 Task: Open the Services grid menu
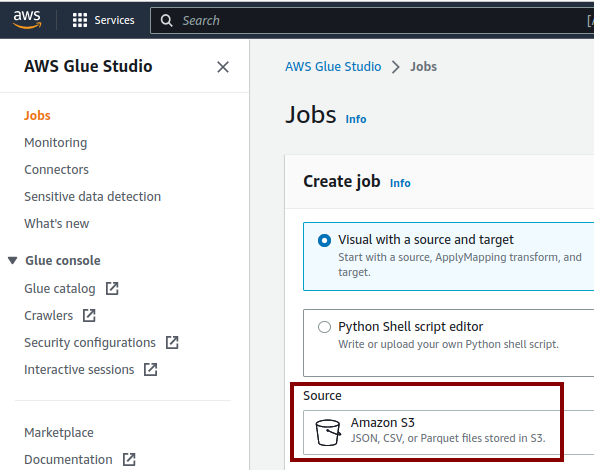tap(80, 20)
